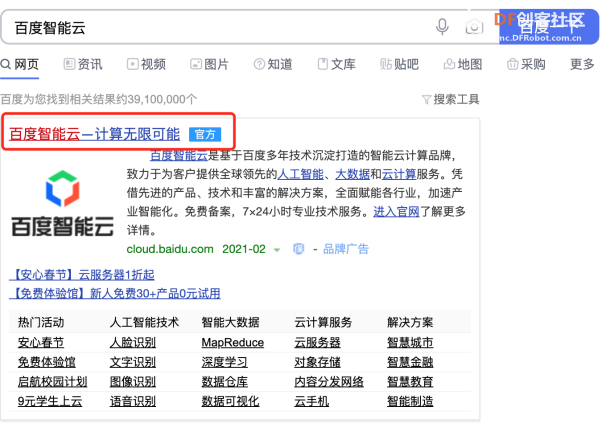Expand the dropdown arrow after 2021-02
Viewport: 602px width, 424px height.
tap(277, 250)
